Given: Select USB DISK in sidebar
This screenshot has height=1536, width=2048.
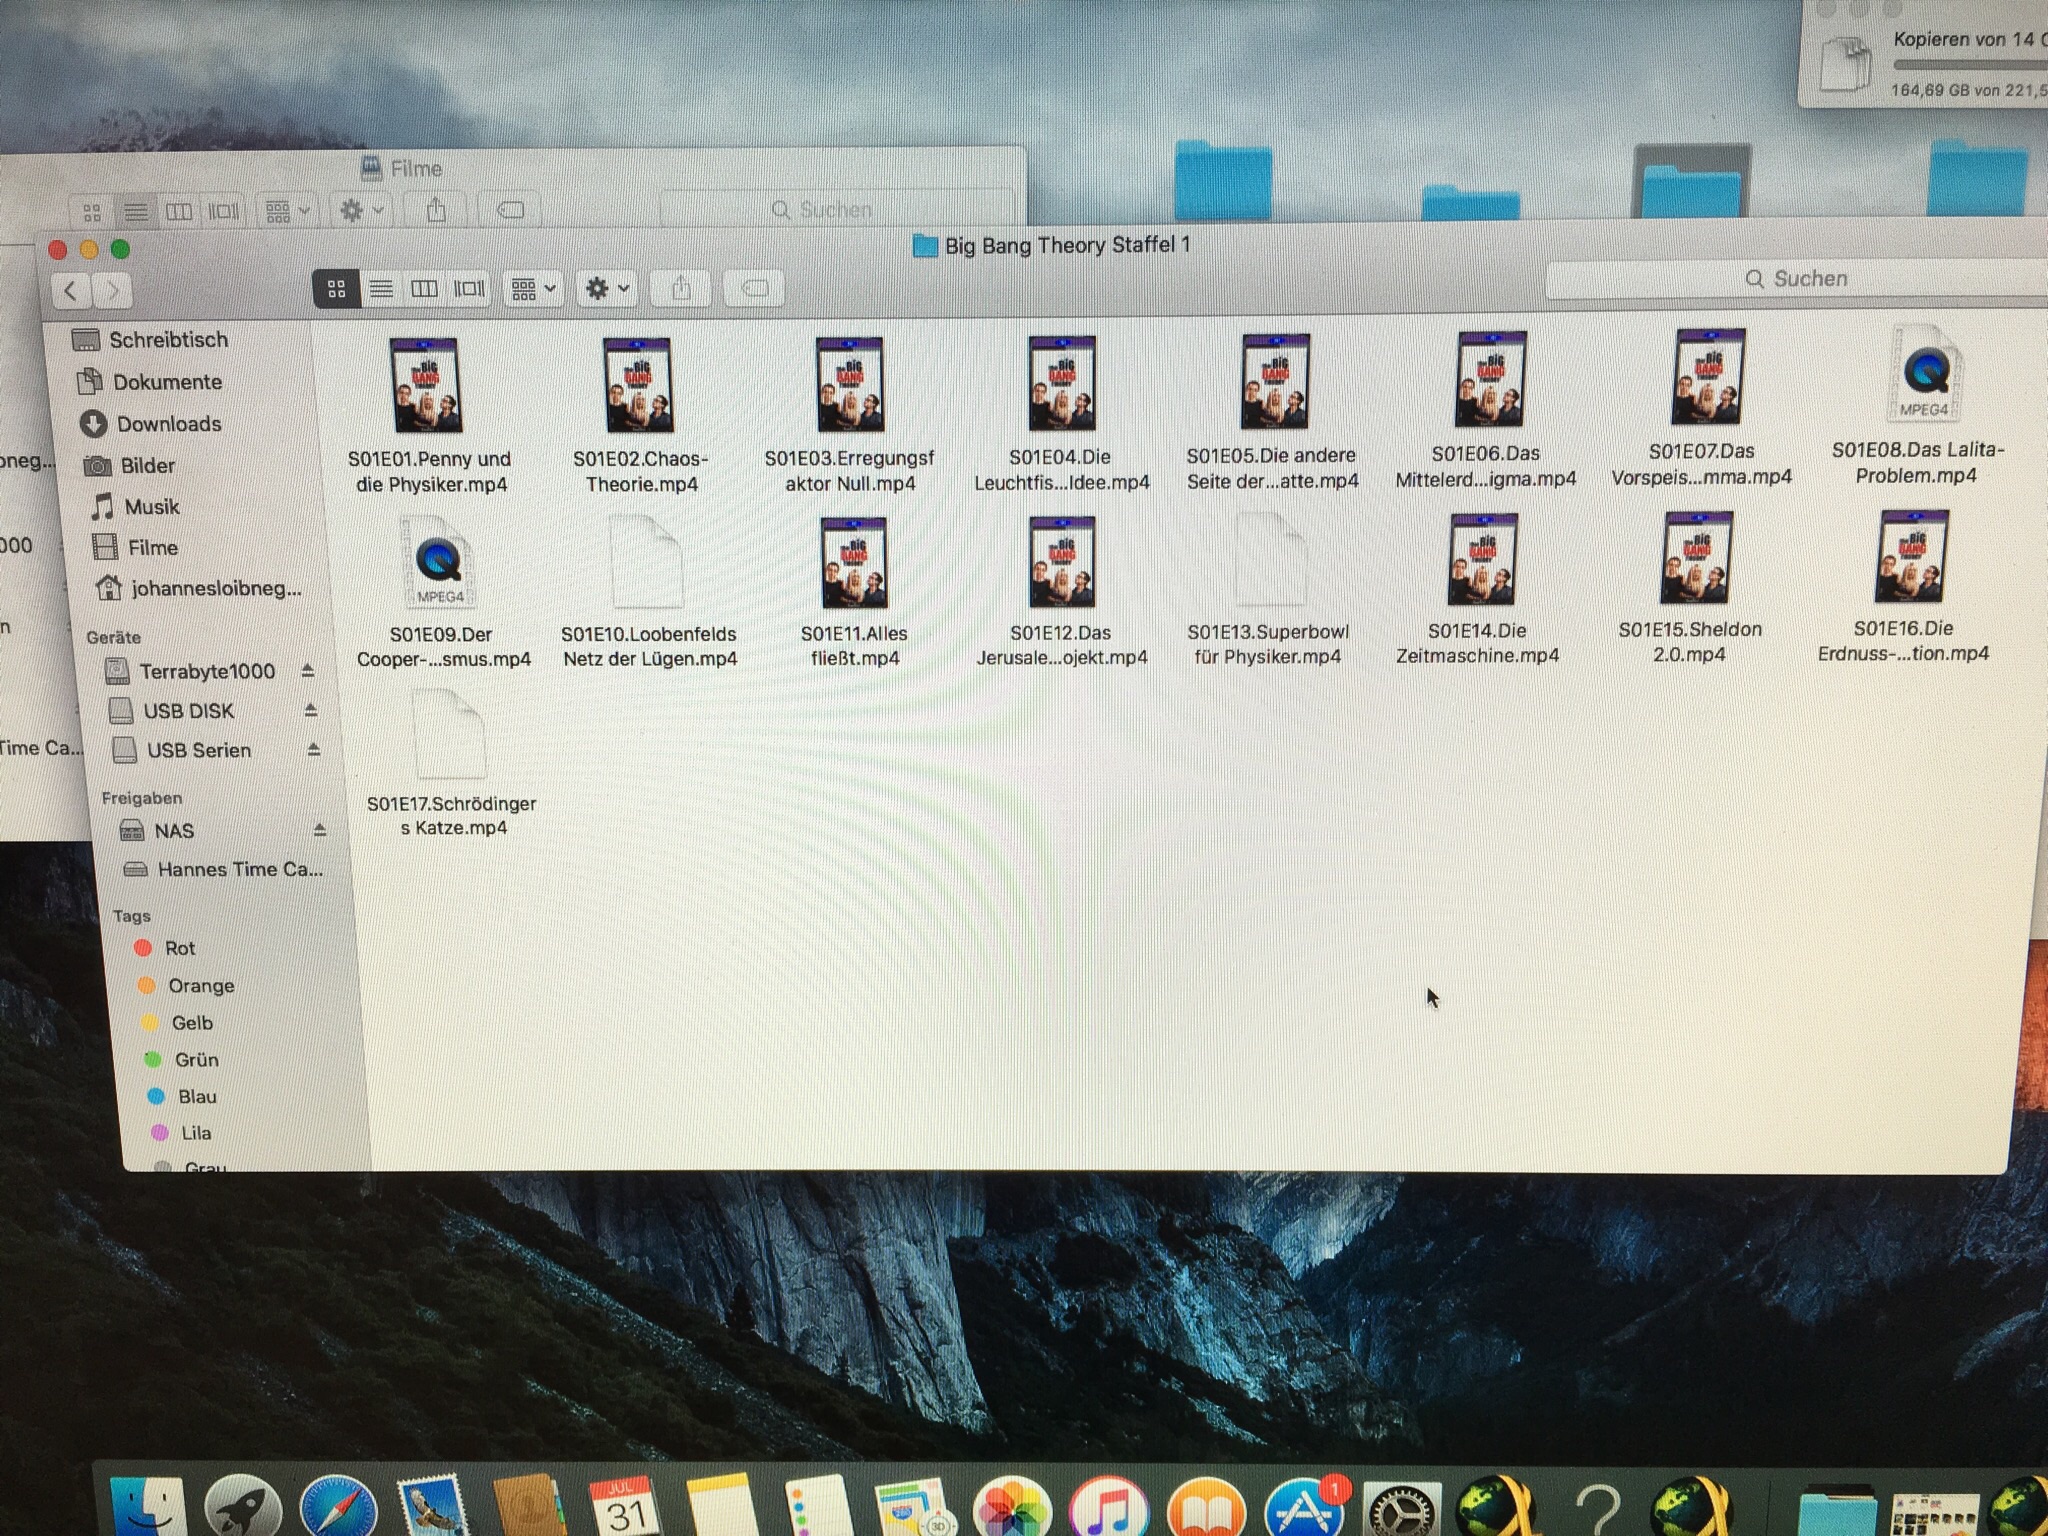Looking at the screenshot, I should [x=171, y=711].
